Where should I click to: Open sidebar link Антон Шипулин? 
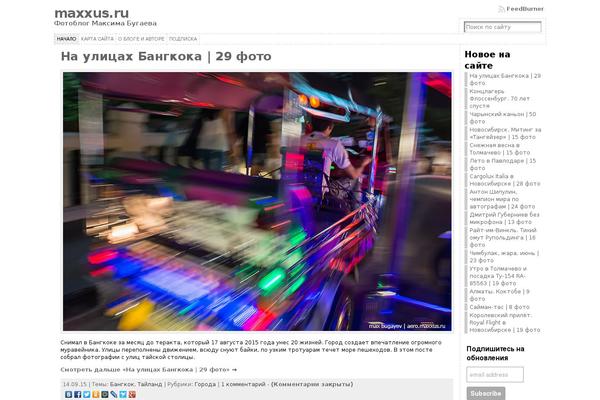502,199
